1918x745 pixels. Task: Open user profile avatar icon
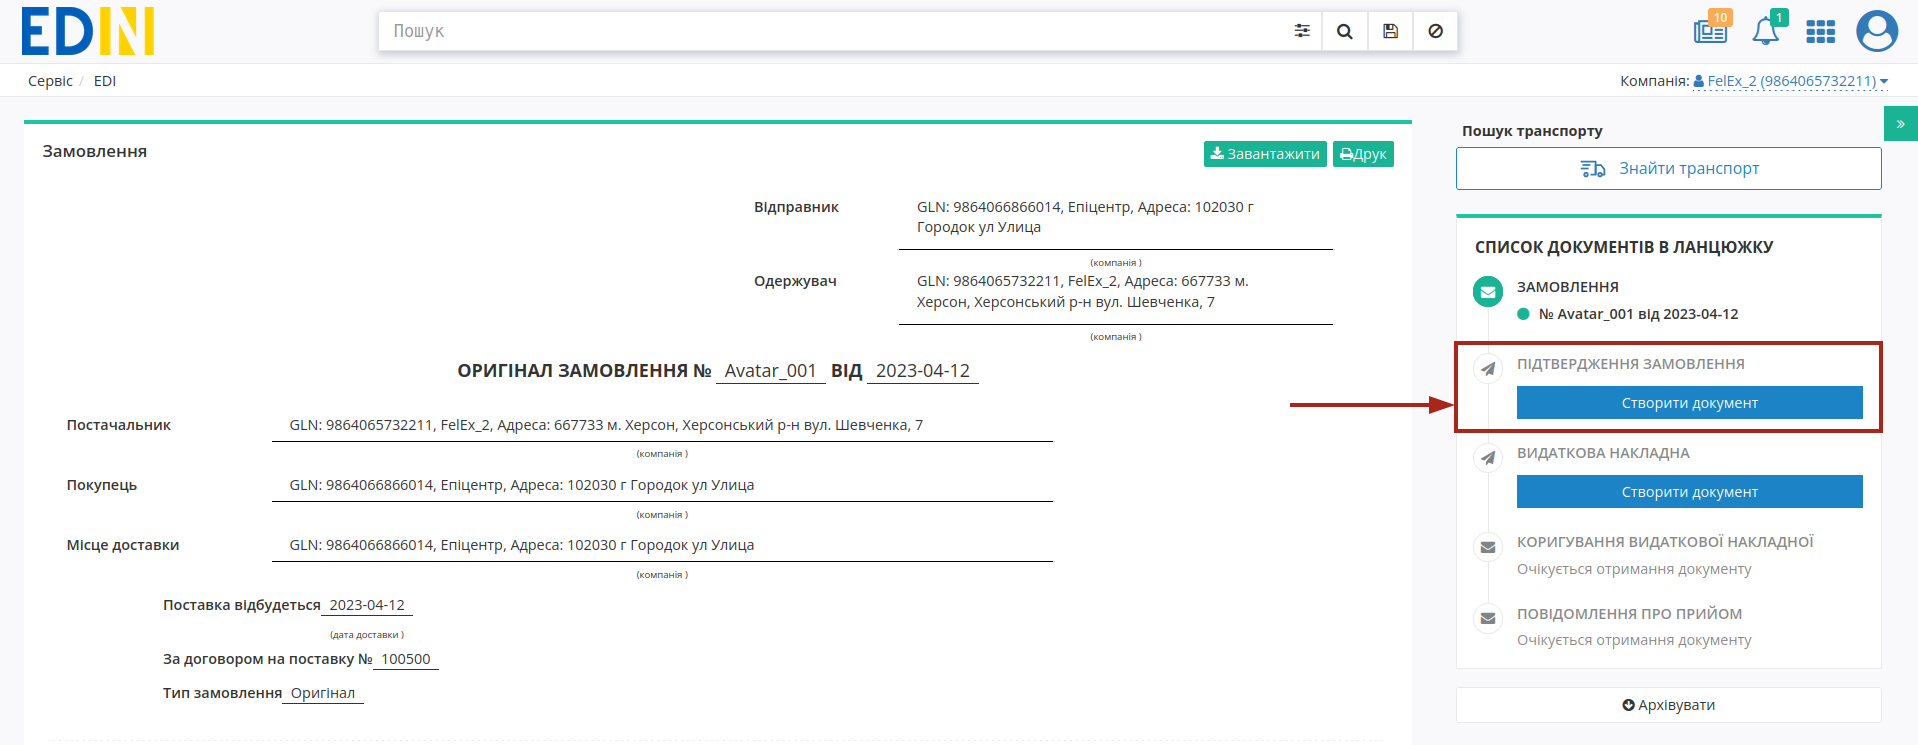click(1877, 31)
